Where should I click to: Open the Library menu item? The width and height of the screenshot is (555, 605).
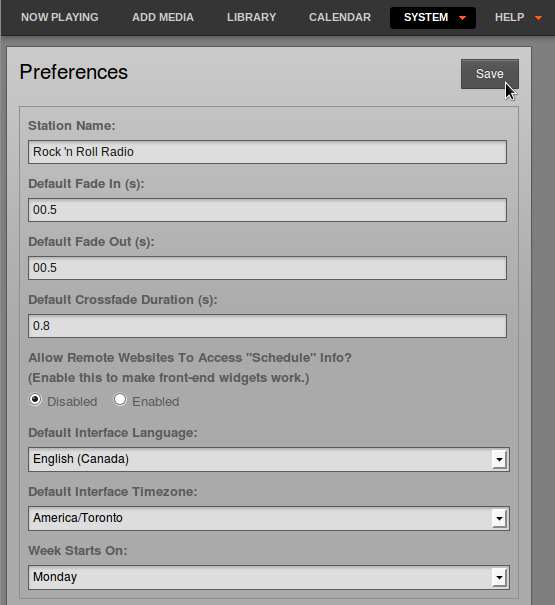[252, 17]
